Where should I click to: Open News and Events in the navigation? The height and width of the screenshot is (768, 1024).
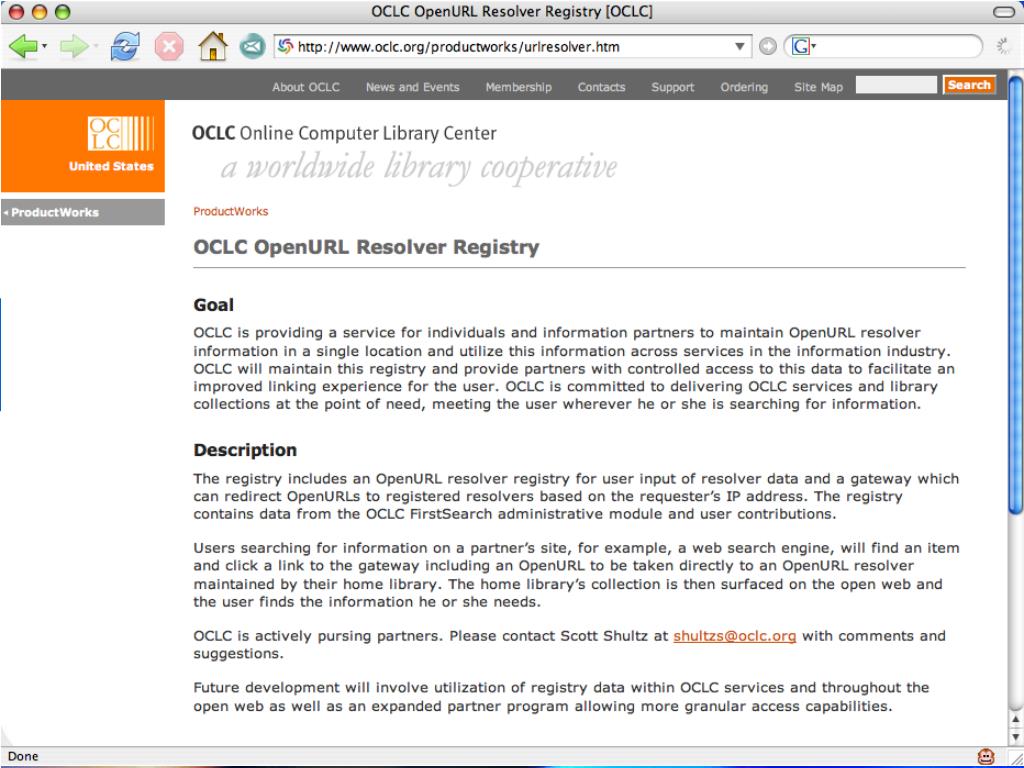pyautogui.click(x=412, y=87)
